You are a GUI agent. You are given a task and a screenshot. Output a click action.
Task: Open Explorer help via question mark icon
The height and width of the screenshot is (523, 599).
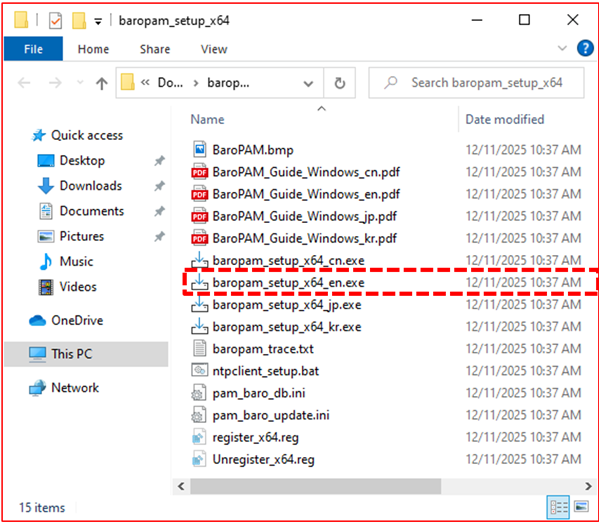pyautogui.click(x=585, y=49)
